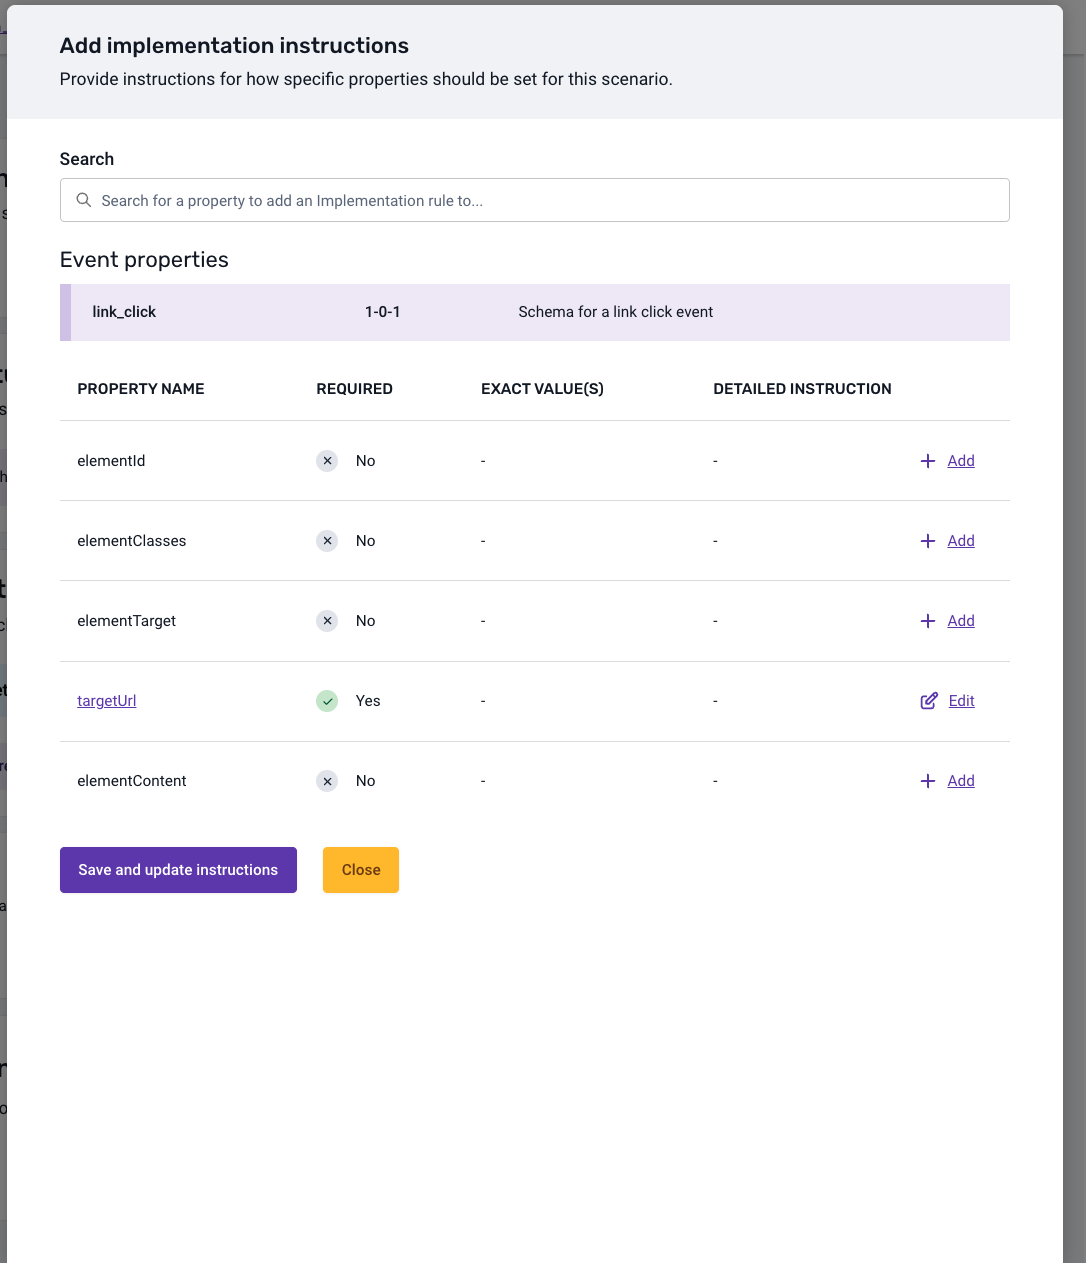Click the gray cross badge for elementId
This screenshot has width=1086, height=1263.
coord(327,460)
